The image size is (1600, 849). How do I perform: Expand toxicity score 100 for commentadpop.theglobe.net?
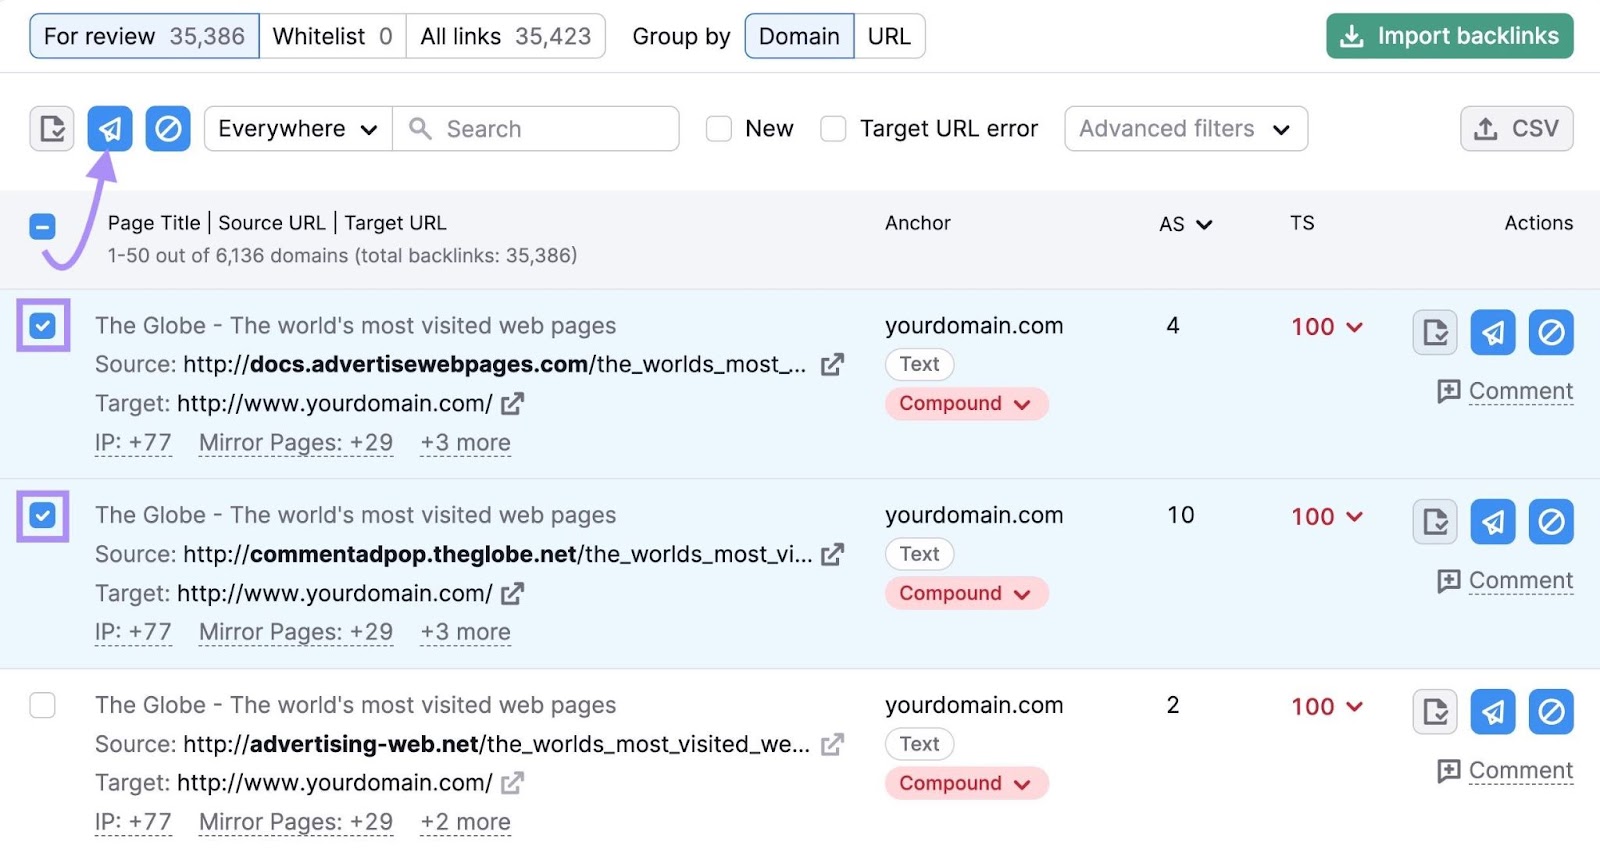click(1327, 517)
